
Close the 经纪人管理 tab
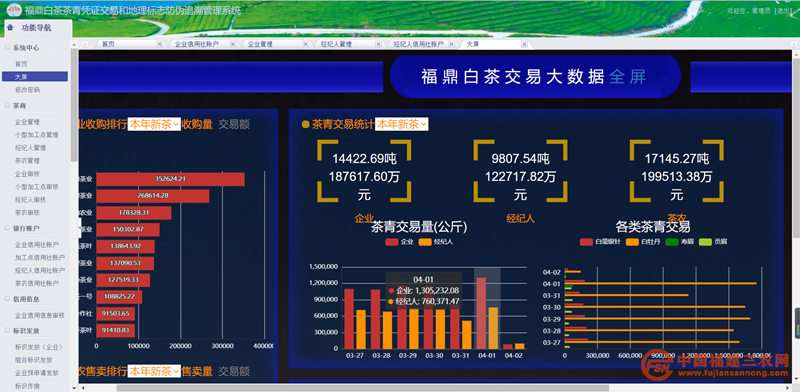(x=379, y=44)
